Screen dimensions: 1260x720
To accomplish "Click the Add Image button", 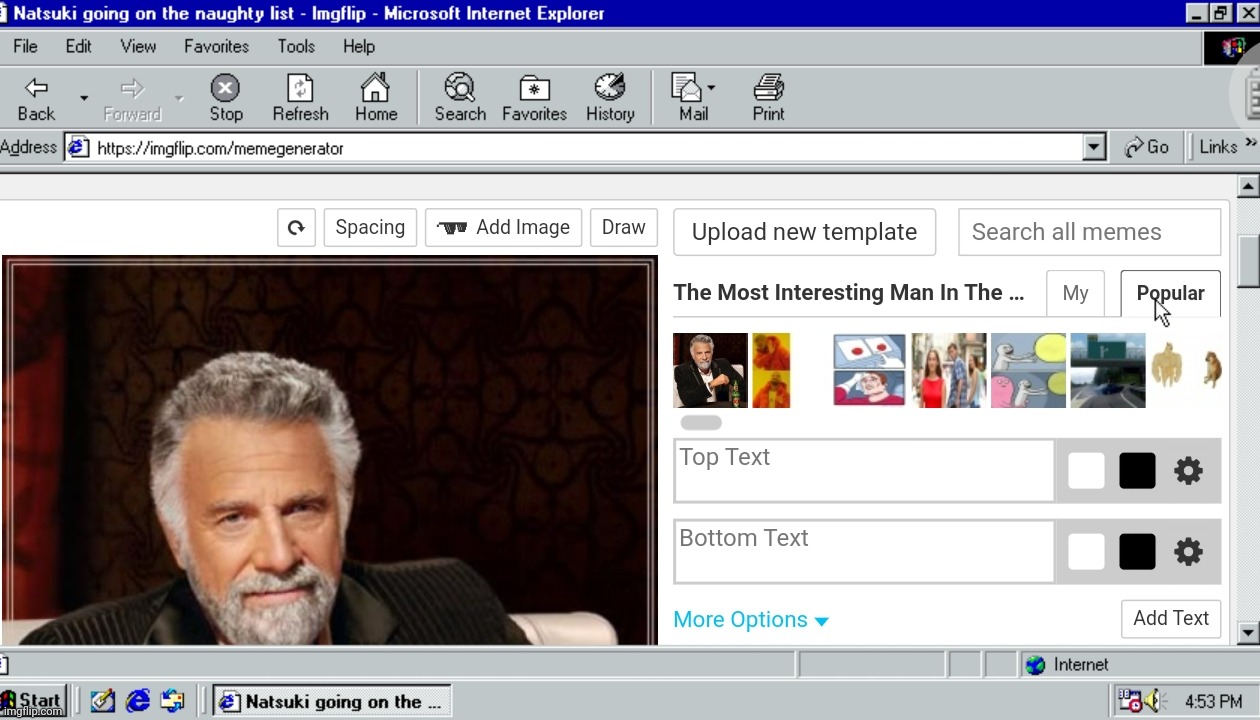I will tap(504, 227).
